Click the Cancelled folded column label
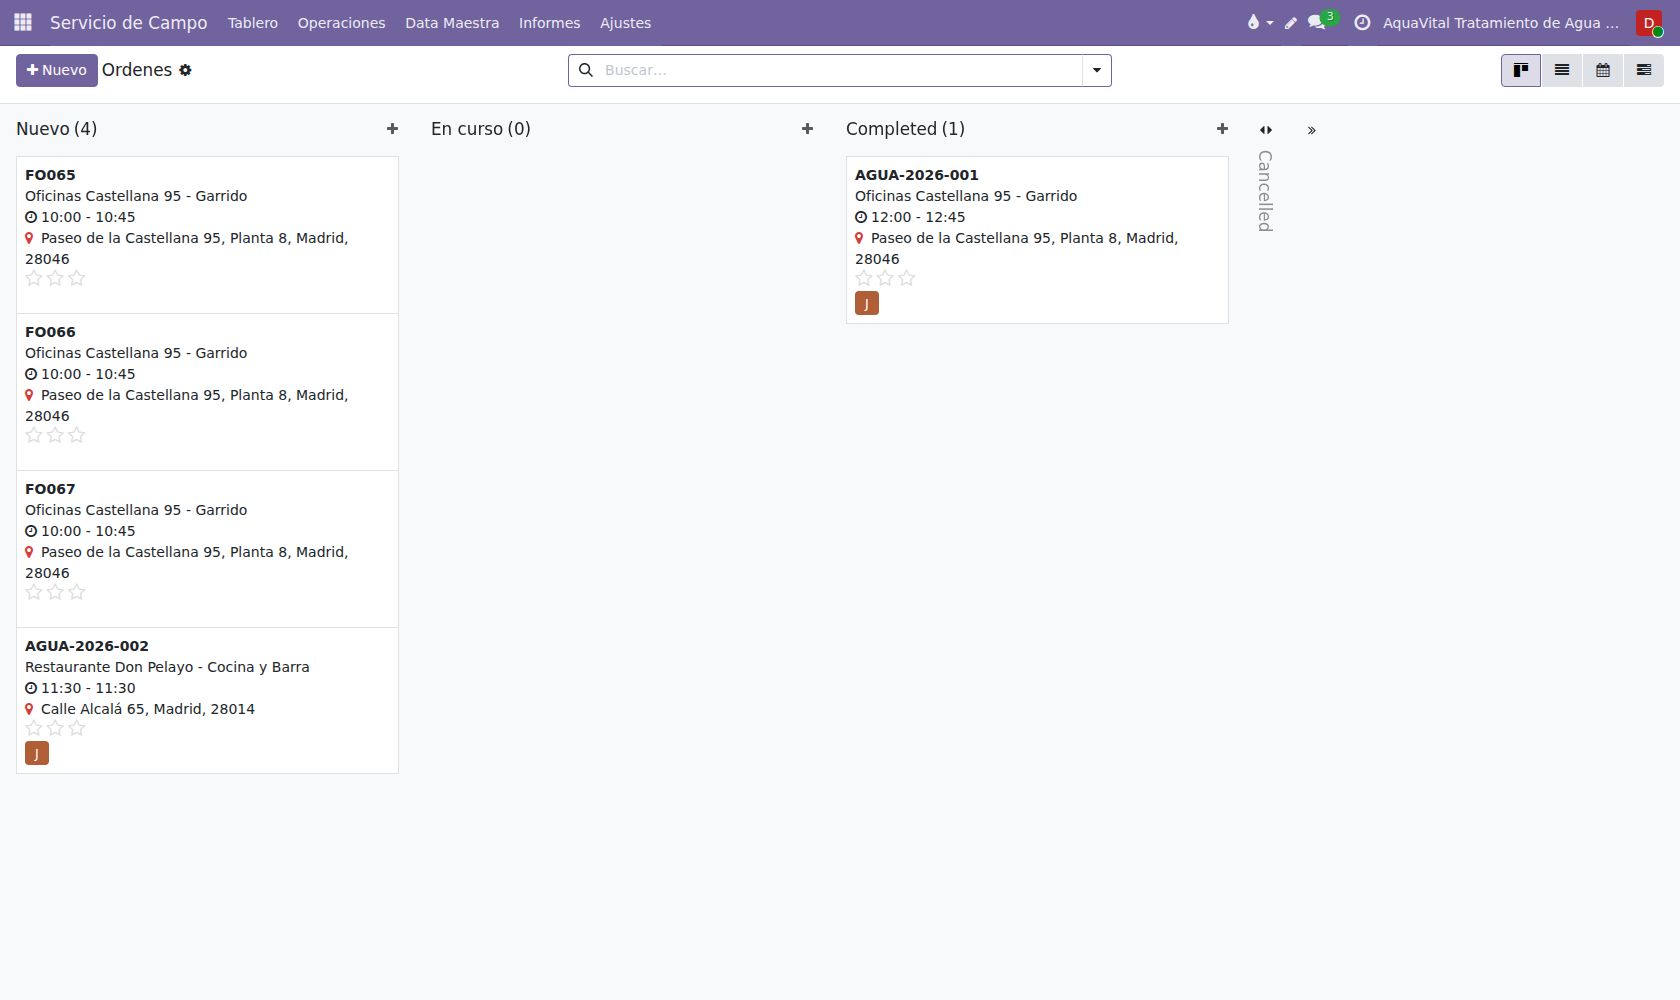The width and height of the screenshot is (1680, 1000). (1265, 191)
